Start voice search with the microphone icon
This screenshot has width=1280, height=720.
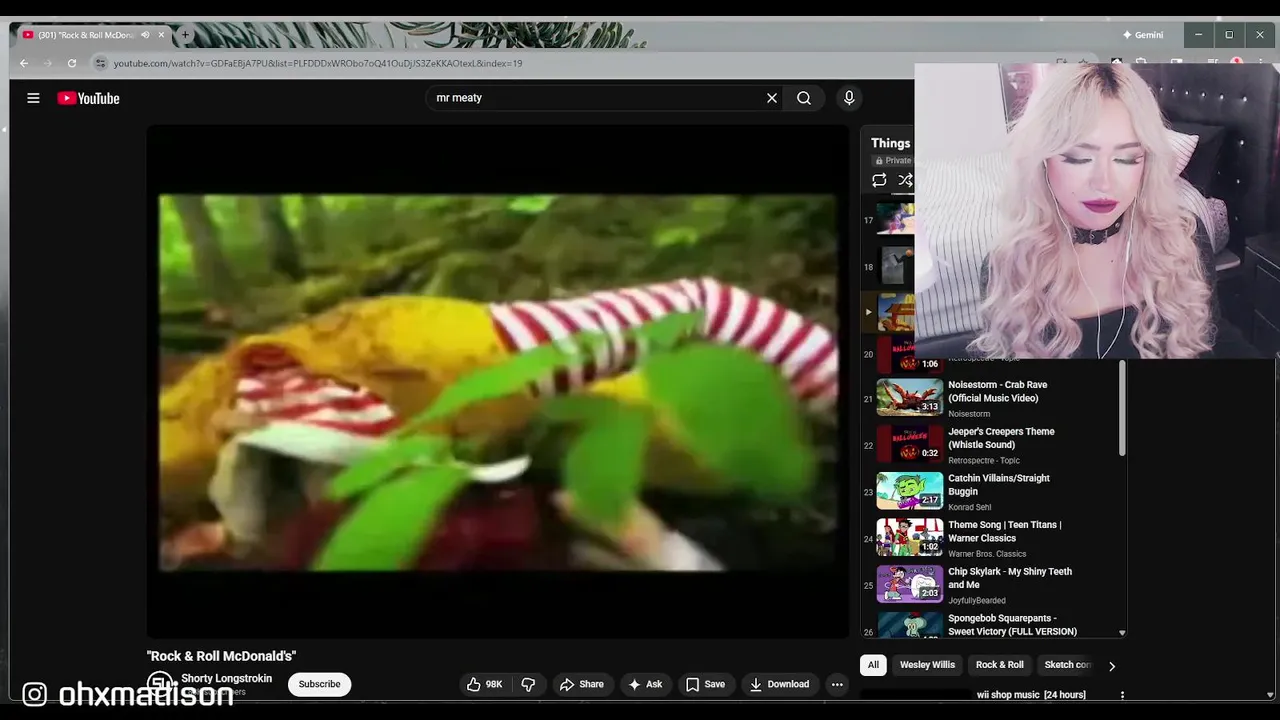849,98
